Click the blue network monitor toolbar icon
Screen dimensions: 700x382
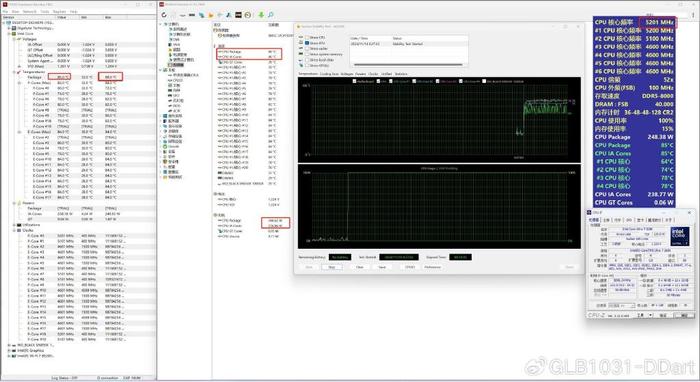201,15
